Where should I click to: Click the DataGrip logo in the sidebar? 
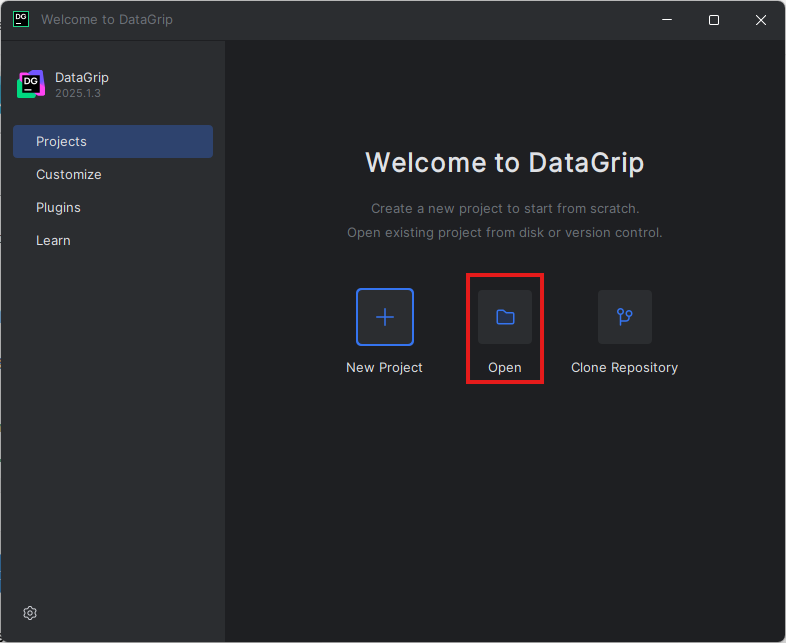tap(31, 85)
